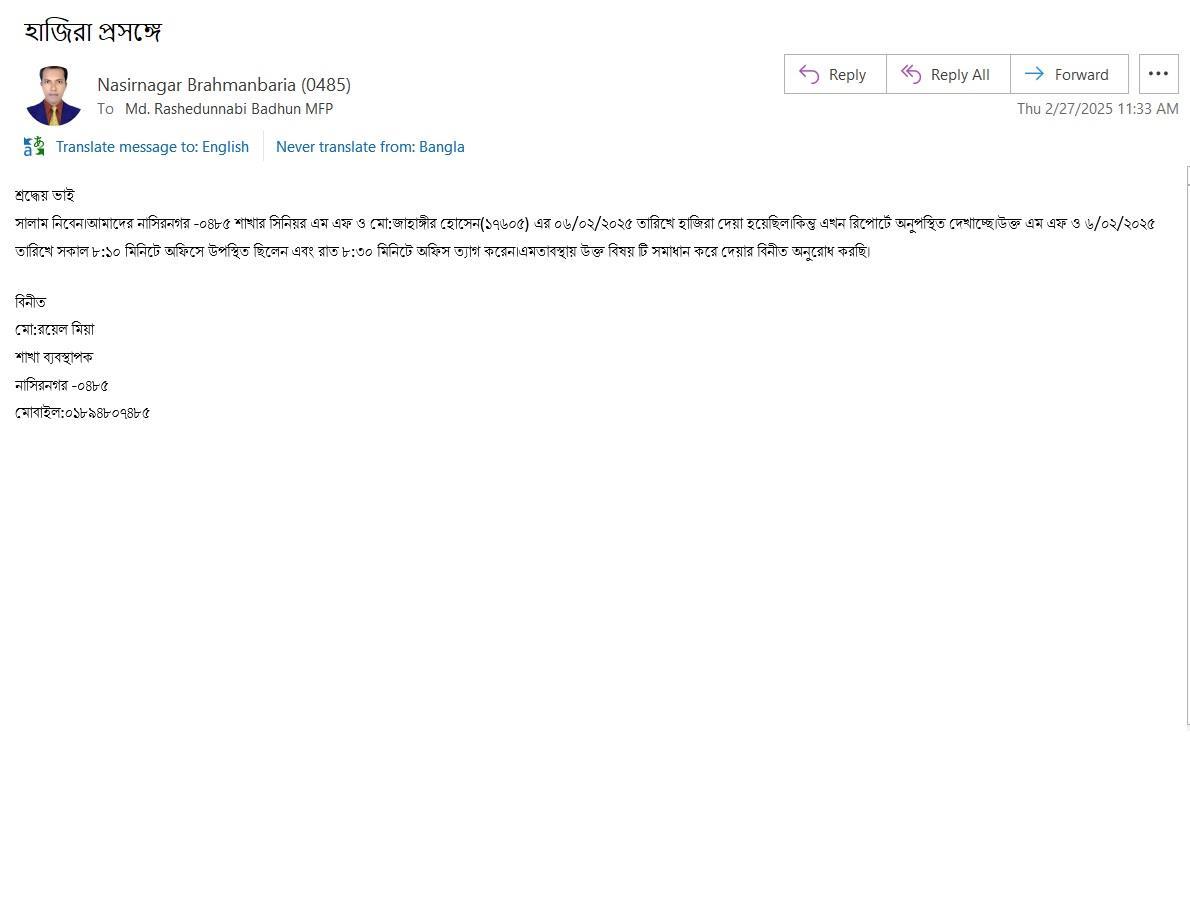Click the Reply button label

(847, 74)
